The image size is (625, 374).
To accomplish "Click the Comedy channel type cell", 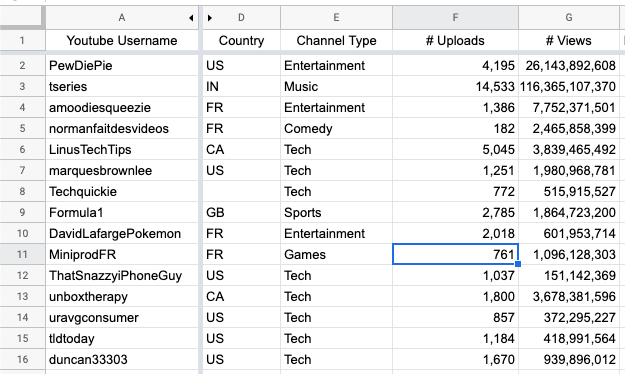I will [336, 128].
